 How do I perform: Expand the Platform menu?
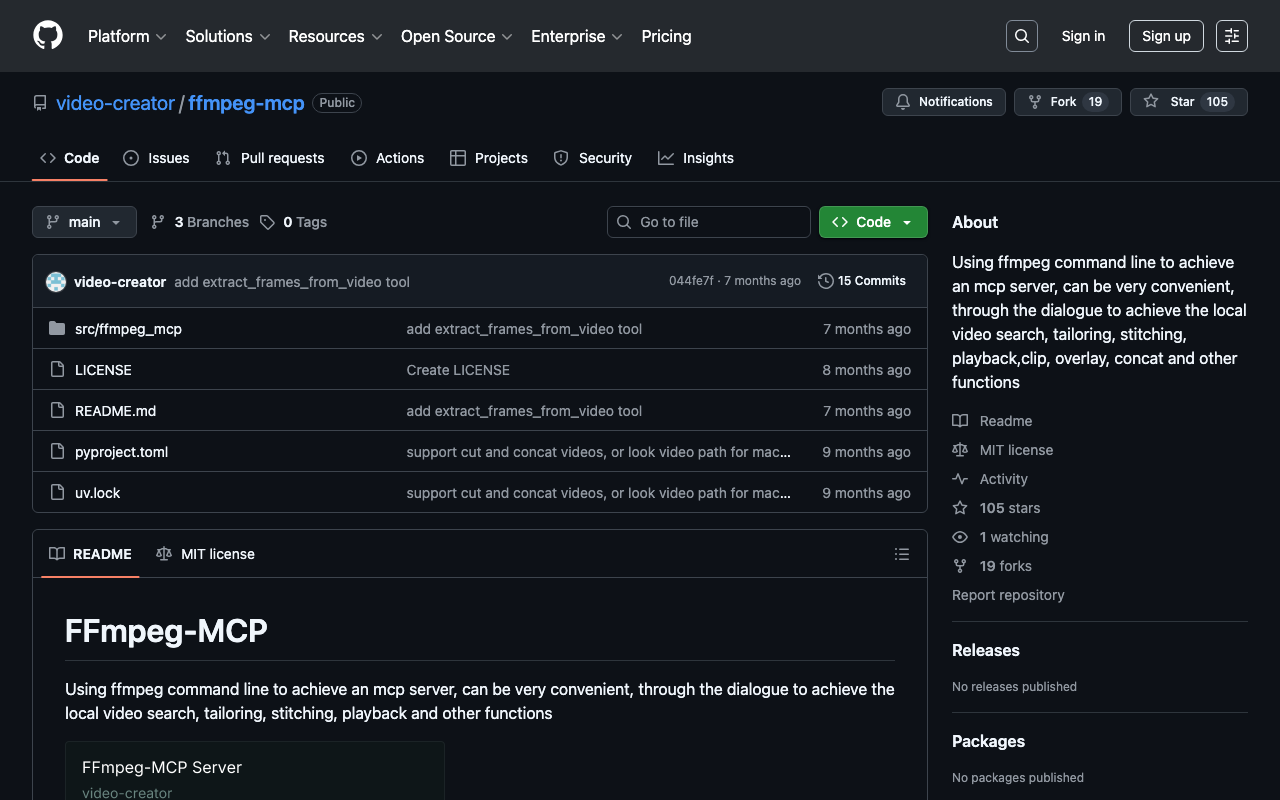[127, 36]
